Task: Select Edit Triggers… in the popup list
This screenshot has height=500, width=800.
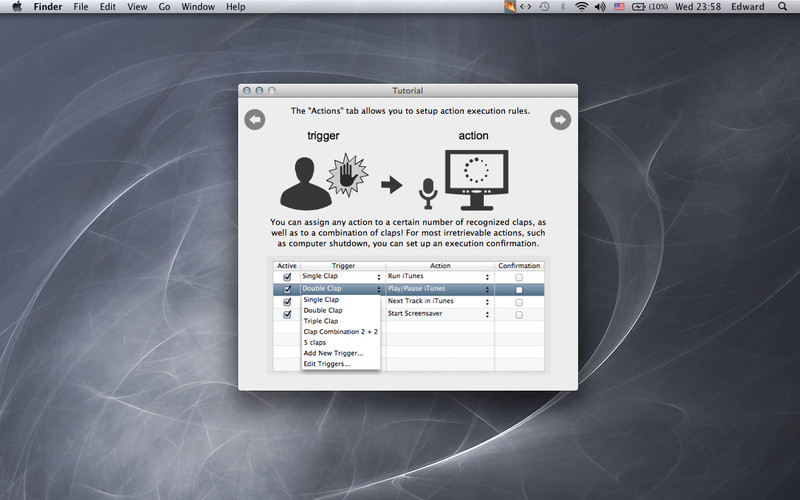Action: pyautogui.click(x=326, y=363)
